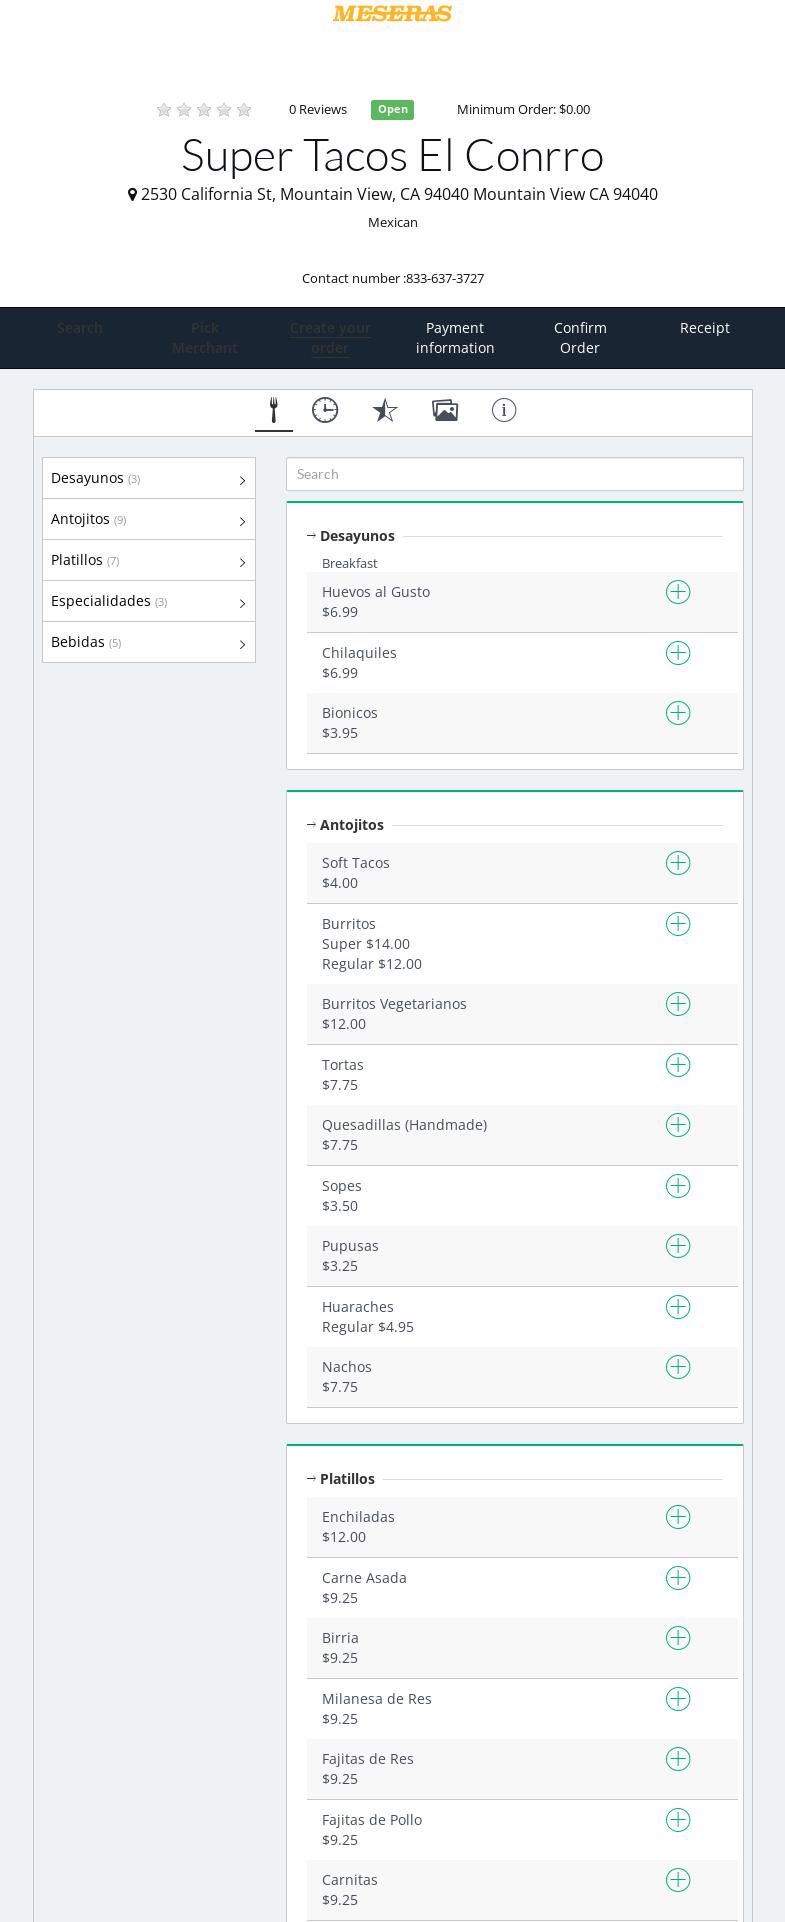Viewport: 785px width, 1922px height.
Task: Open the reviews star icon tab
Action: click(x=385, y=410)
